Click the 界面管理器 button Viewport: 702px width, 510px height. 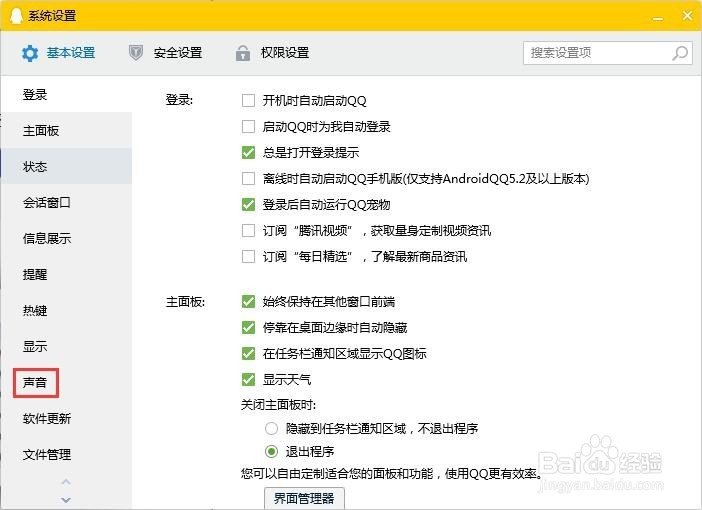click(304, 498)
